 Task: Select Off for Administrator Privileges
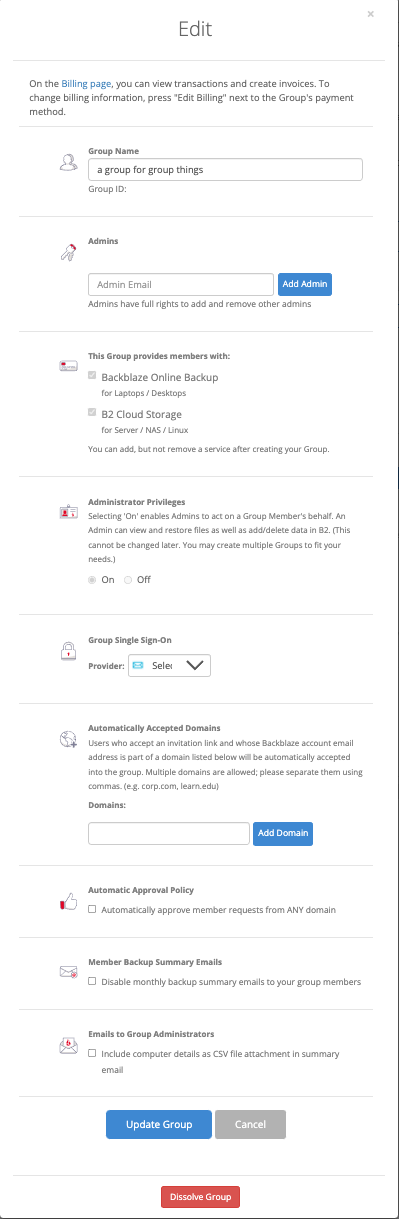pyautogui.click(x=128, y=580)
